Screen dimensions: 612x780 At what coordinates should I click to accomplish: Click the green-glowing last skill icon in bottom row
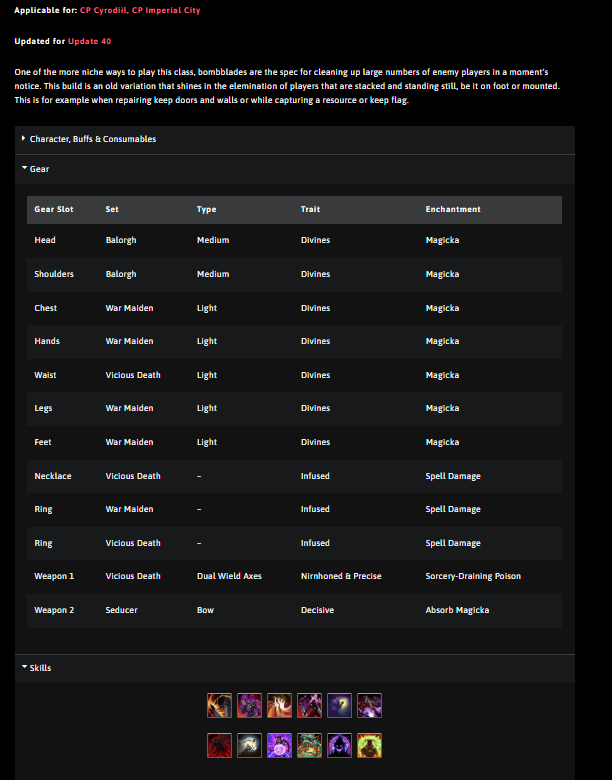370,745
